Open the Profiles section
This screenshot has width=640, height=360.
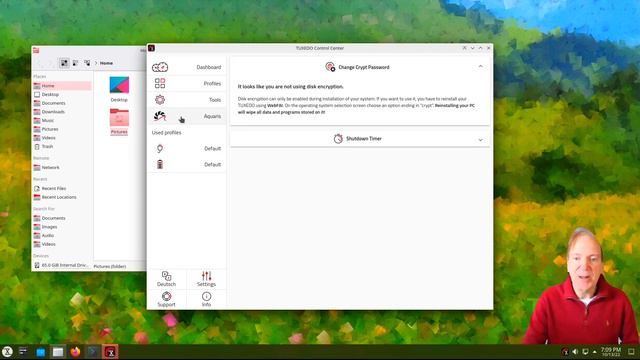[x=187, y=83]
